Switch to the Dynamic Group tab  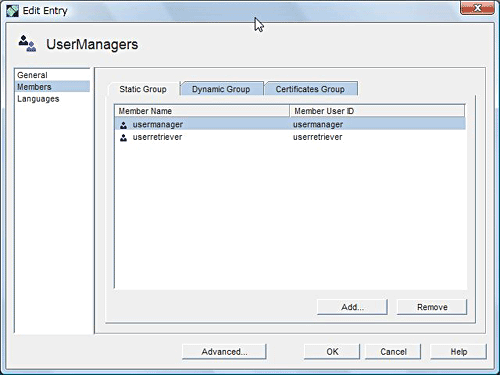pyautogui.click(x=221, y=89)
